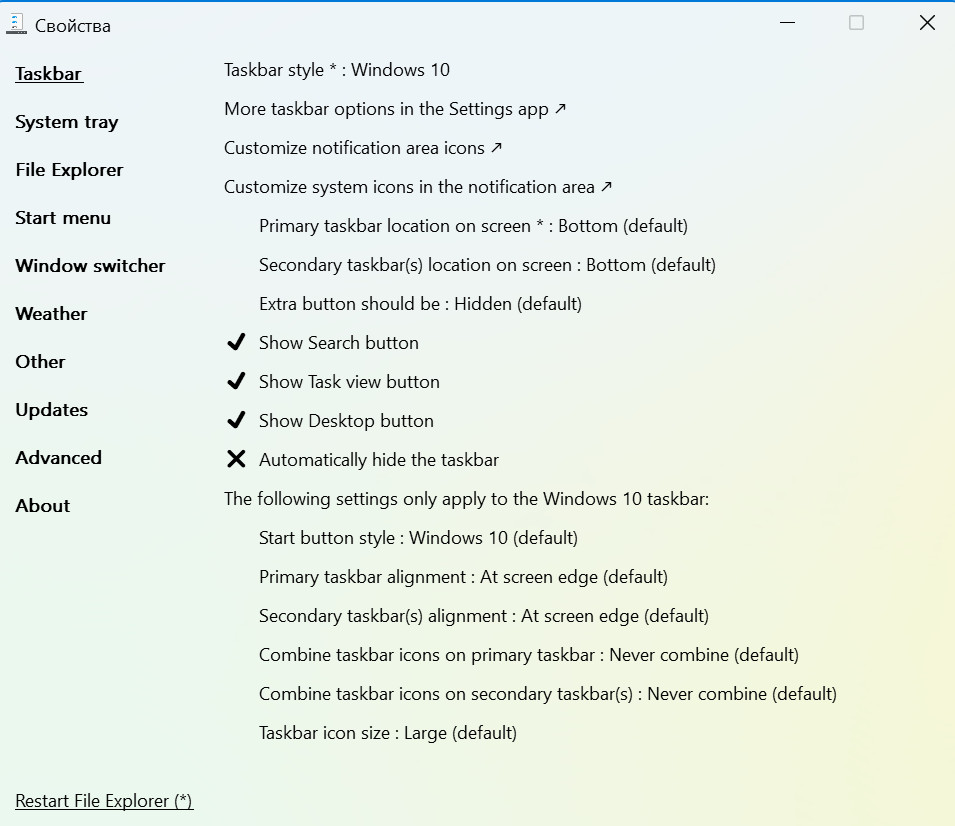Click the app icon in title bar

click(16, 25)
